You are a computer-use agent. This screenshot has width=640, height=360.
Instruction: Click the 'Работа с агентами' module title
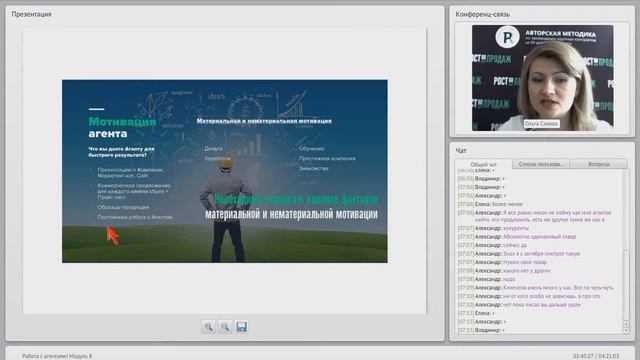pos(57,356)
